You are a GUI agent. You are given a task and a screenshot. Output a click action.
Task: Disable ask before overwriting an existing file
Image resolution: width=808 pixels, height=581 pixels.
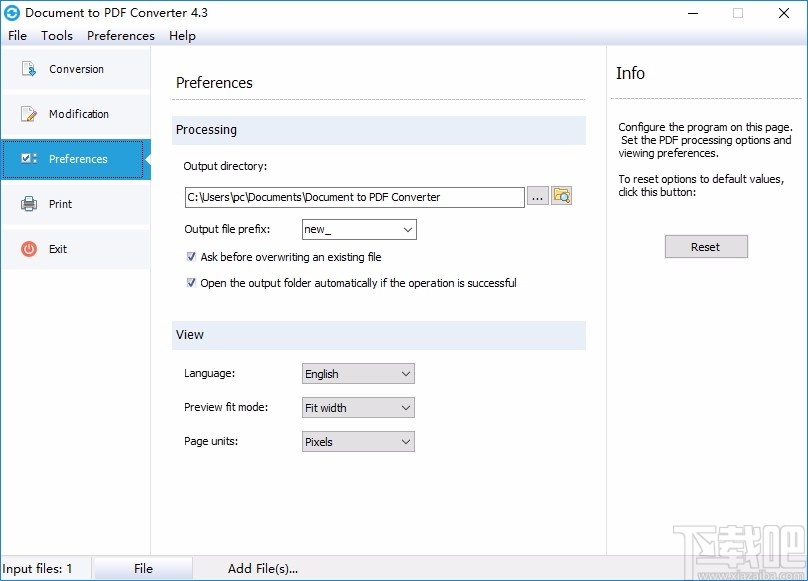[x=190, y=257]
